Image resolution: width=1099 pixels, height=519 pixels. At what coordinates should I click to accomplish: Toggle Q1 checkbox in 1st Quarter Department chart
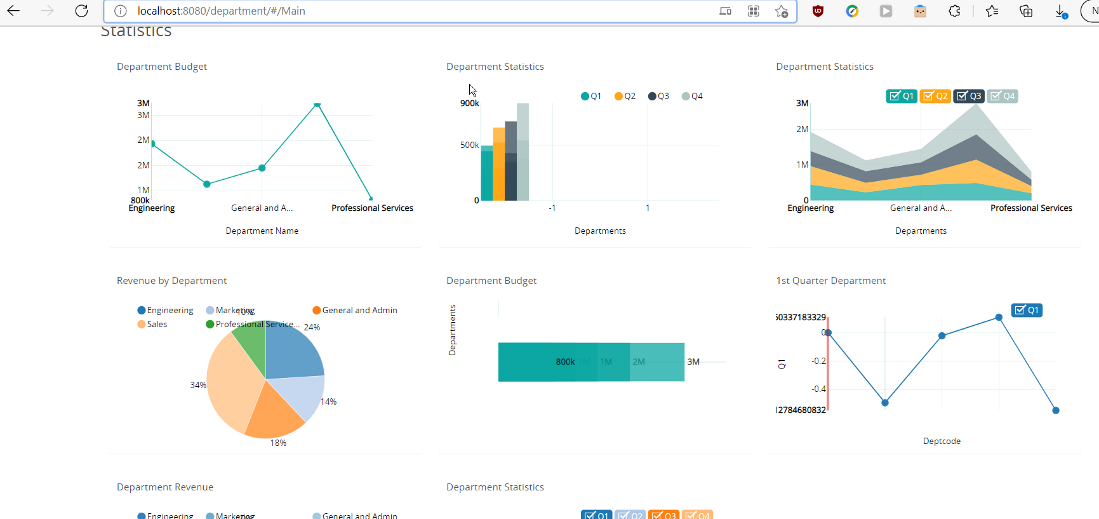1027,310
